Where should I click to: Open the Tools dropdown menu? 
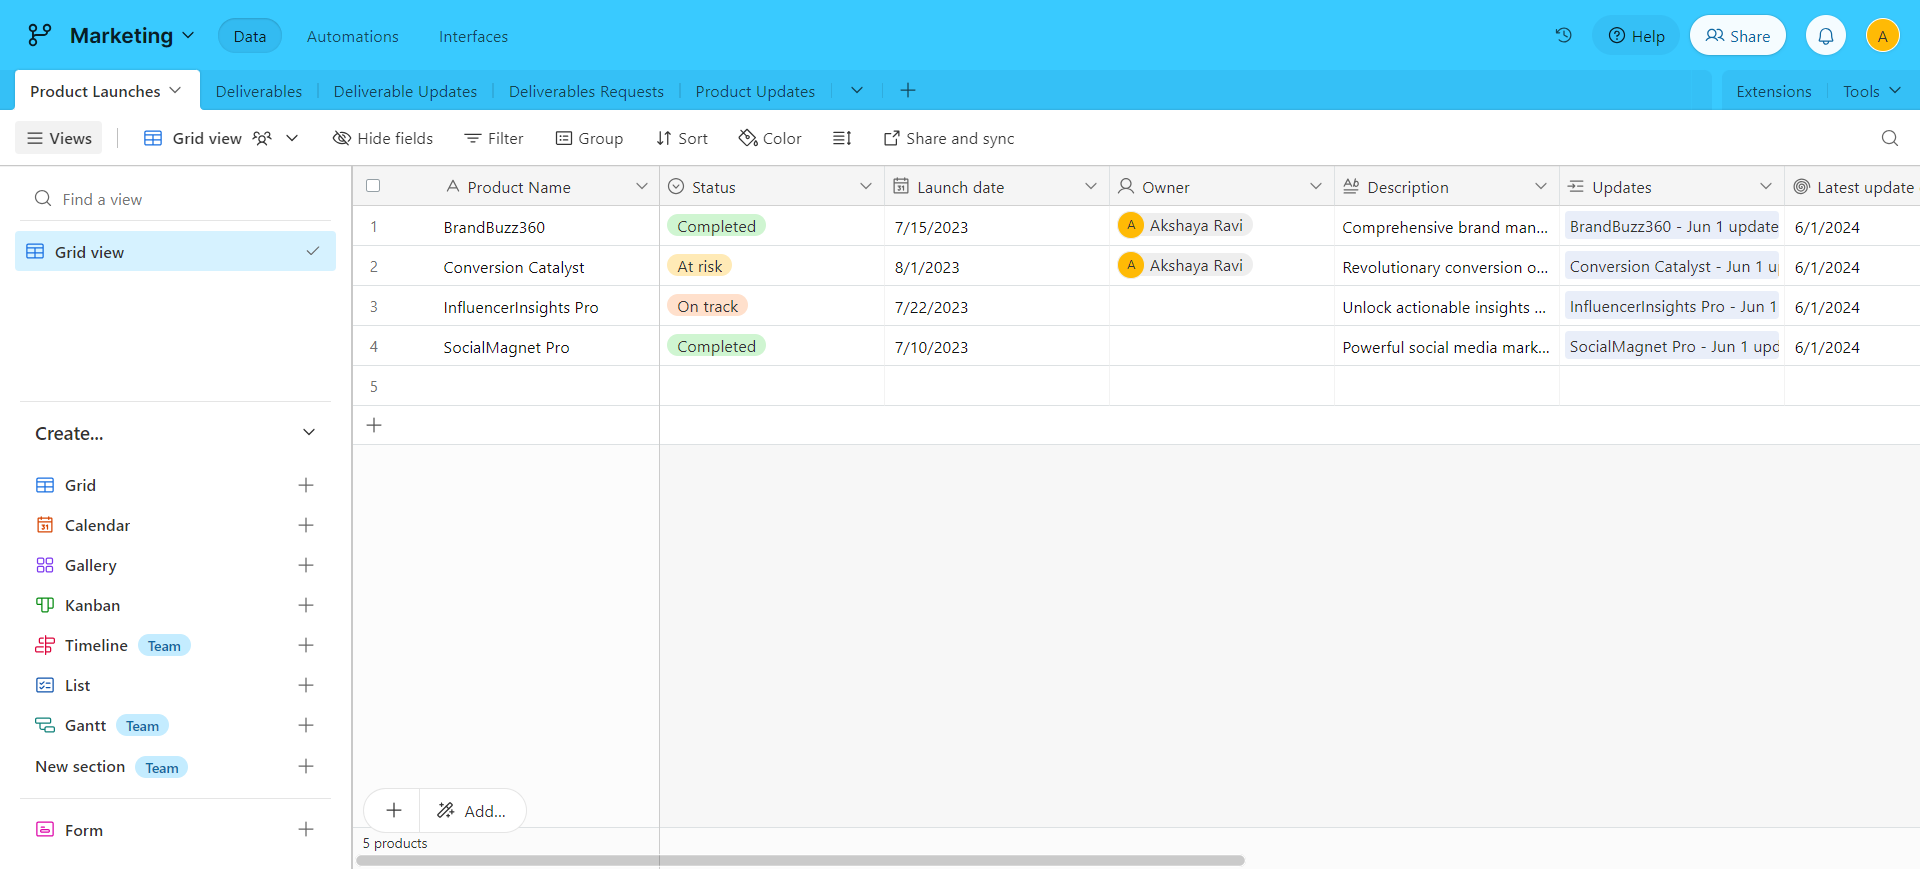1871,91
